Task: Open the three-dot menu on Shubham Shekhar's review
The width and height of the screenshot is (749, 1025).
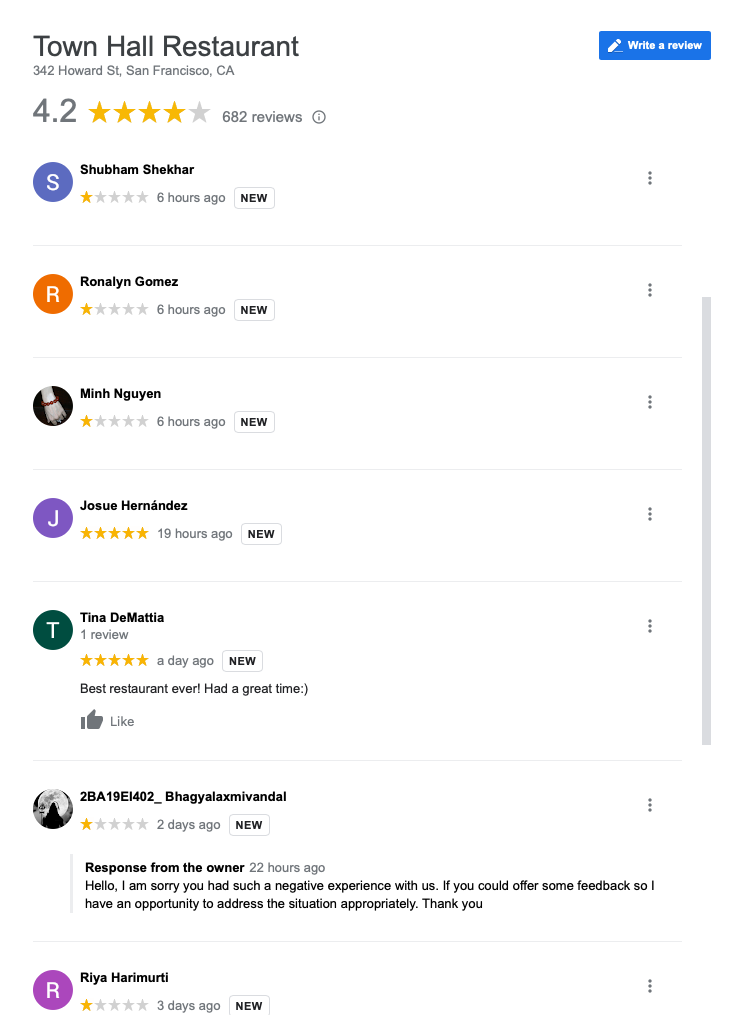Action: (650, 177)
